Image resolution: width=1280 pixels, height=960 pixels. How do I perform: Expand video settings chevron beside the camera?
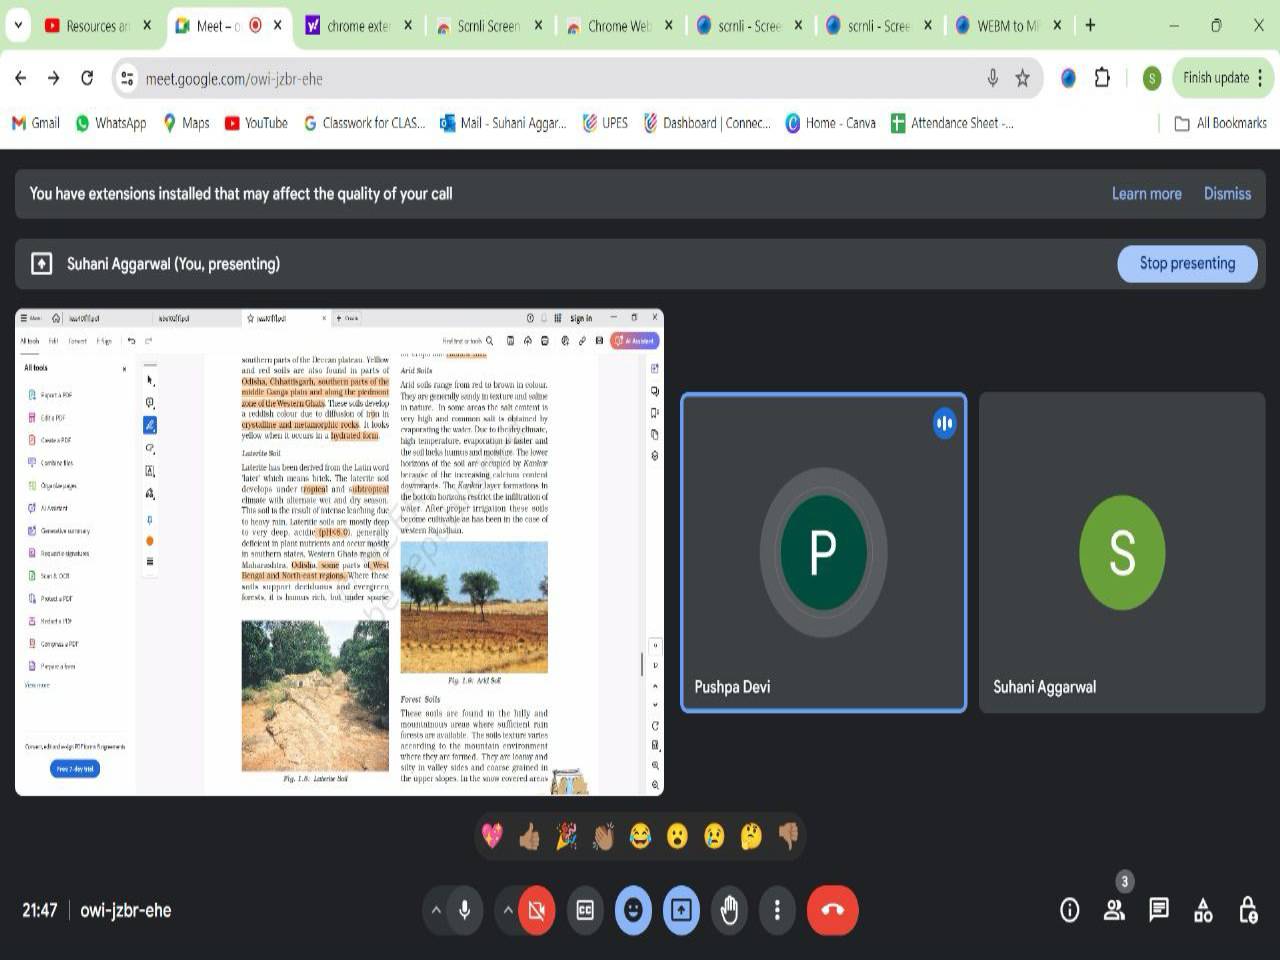point(508,910)
